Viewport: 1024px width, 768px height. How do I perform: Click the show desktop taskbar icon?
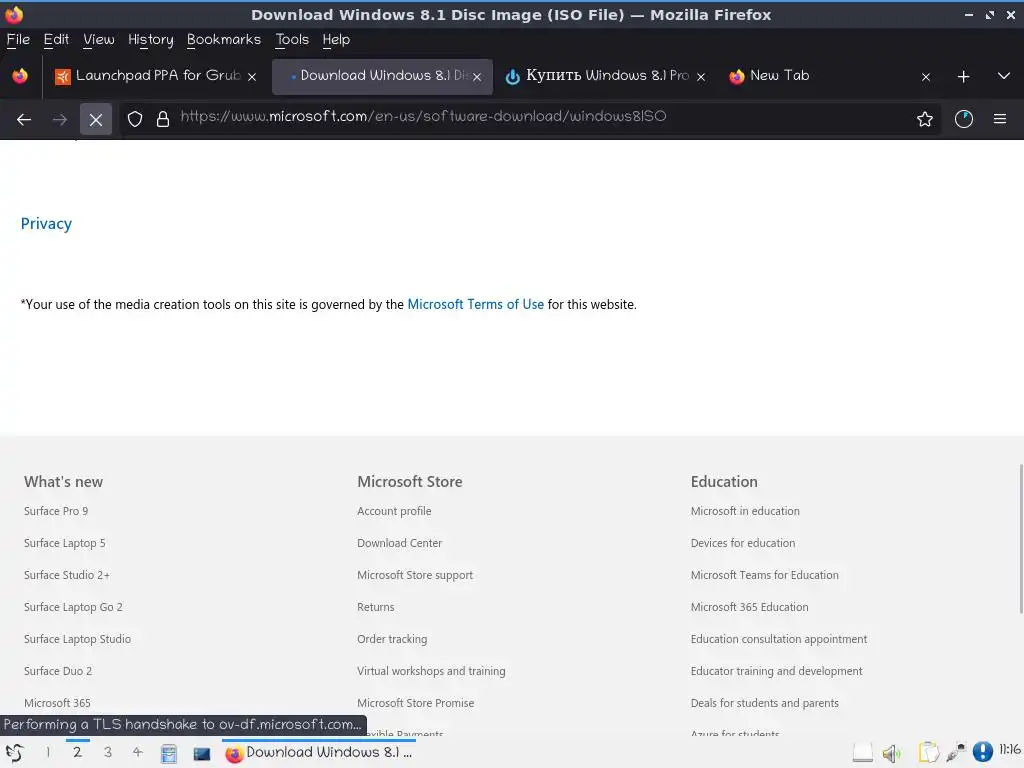click(202, 754)
